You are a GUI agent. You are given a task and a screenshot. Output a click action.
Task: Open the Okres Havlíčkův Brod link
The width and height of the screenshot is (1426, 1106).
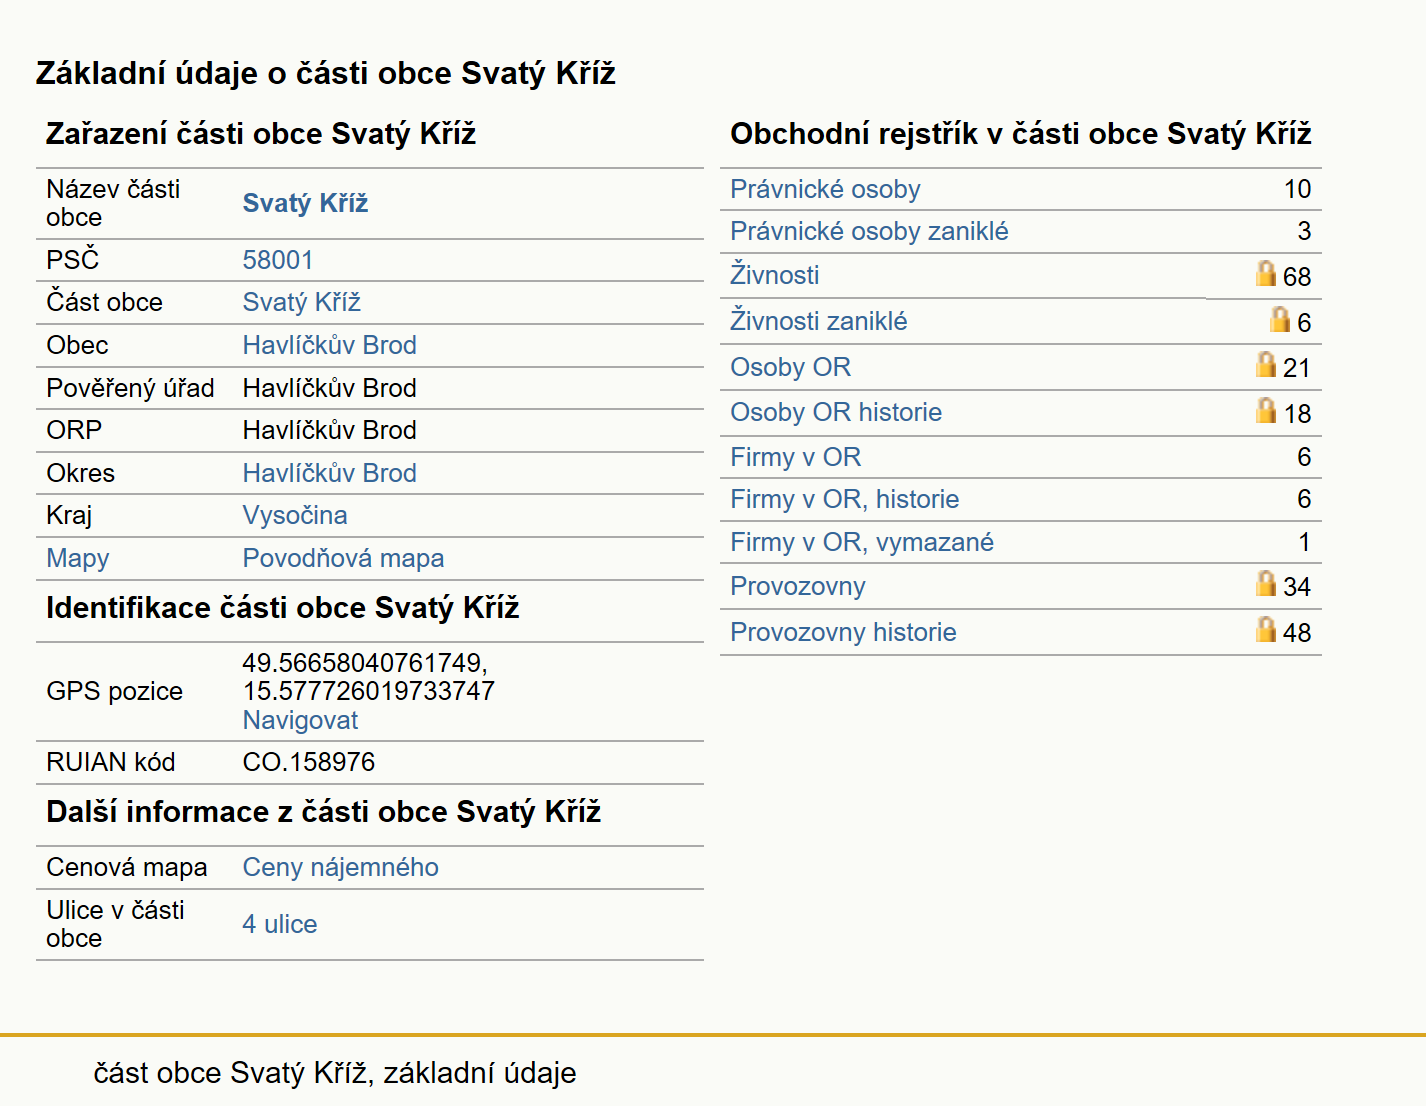click(329, 473)
